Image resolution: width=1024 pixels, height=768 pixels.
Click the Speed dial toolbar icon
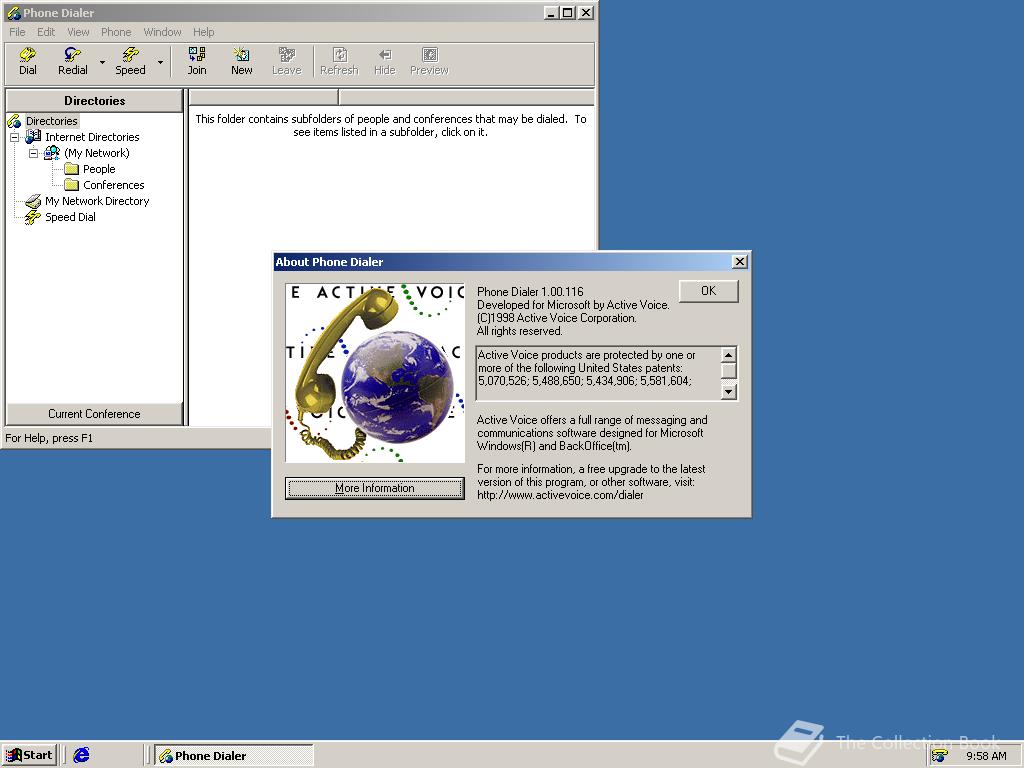[131, 61]
